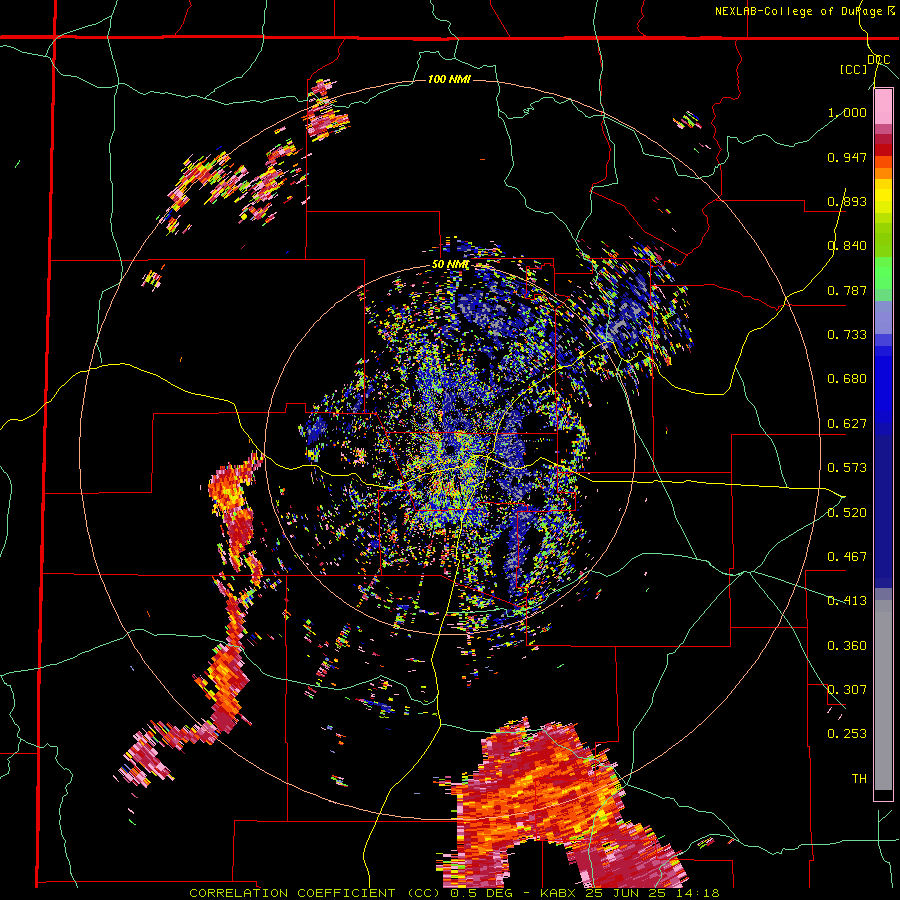Select the 0.787 scale value

point(847,290)
